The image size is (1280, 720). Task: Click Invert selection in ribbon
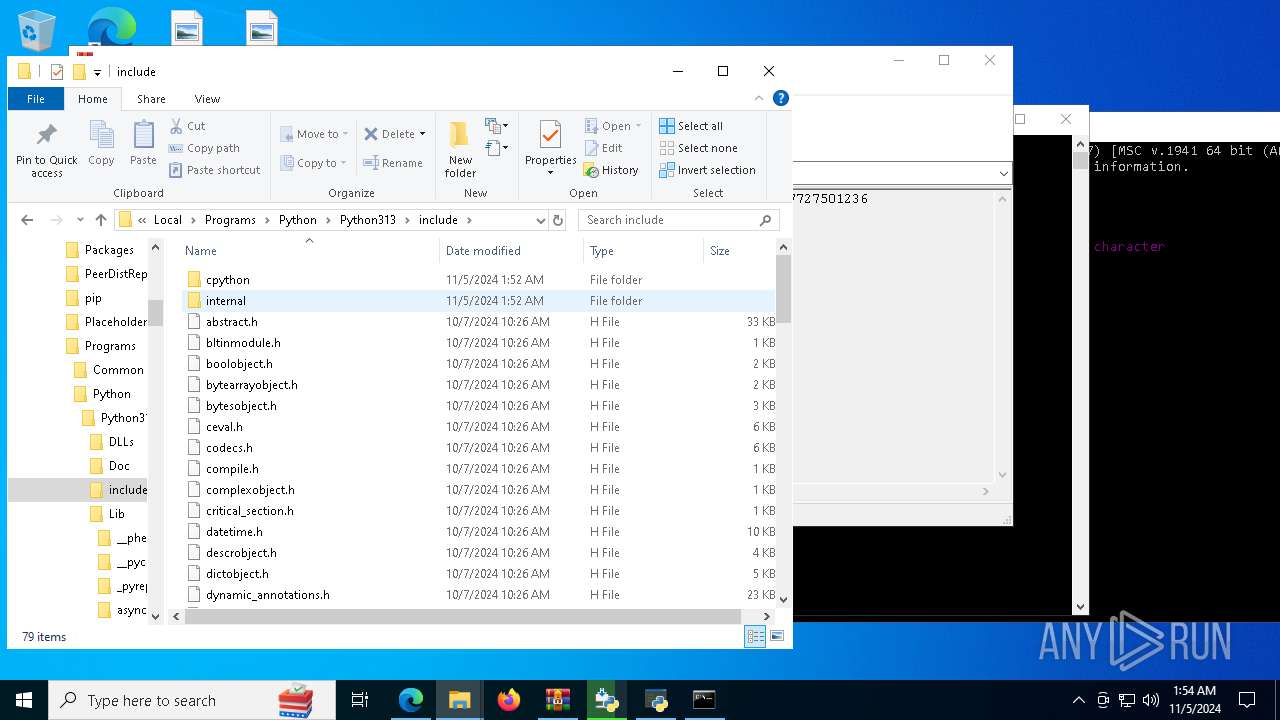click(x=707, y=170)
